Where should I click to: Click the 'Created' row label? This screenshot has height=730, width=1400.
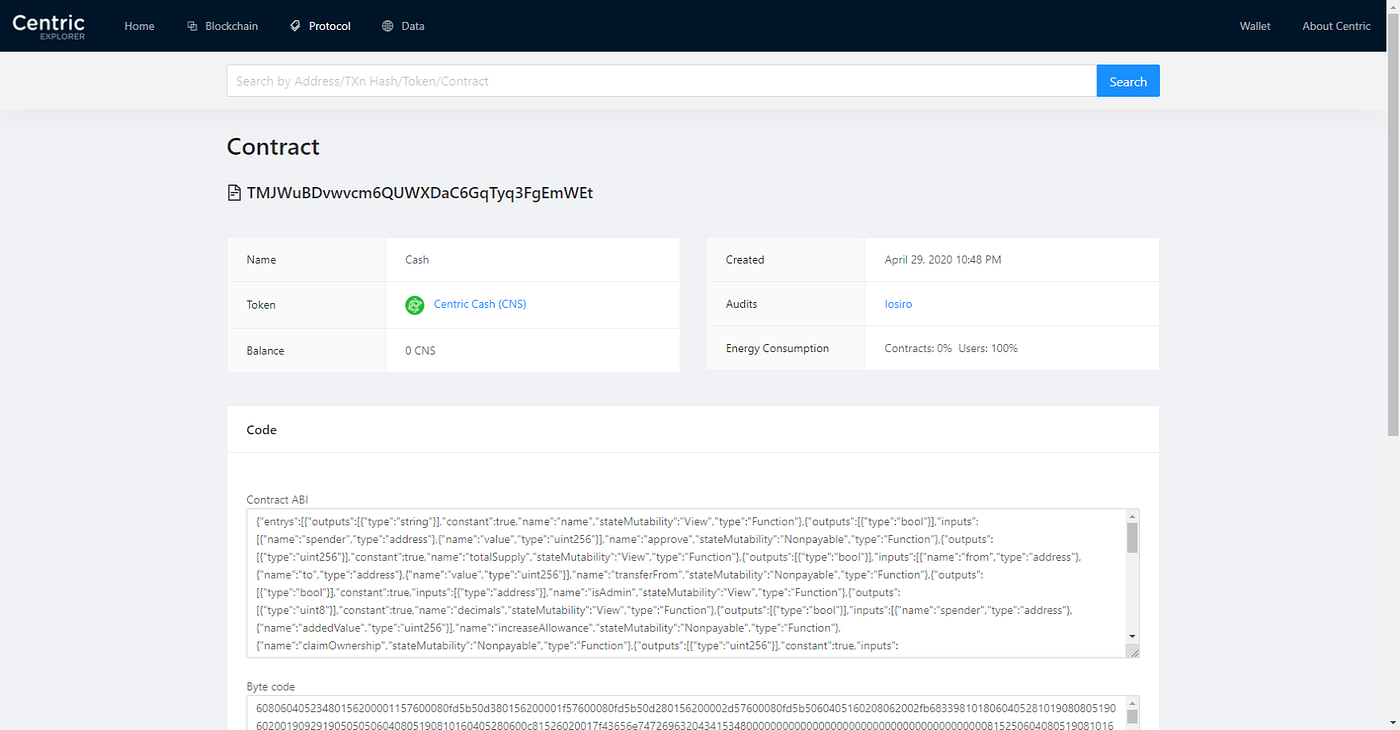coord(745,260)
